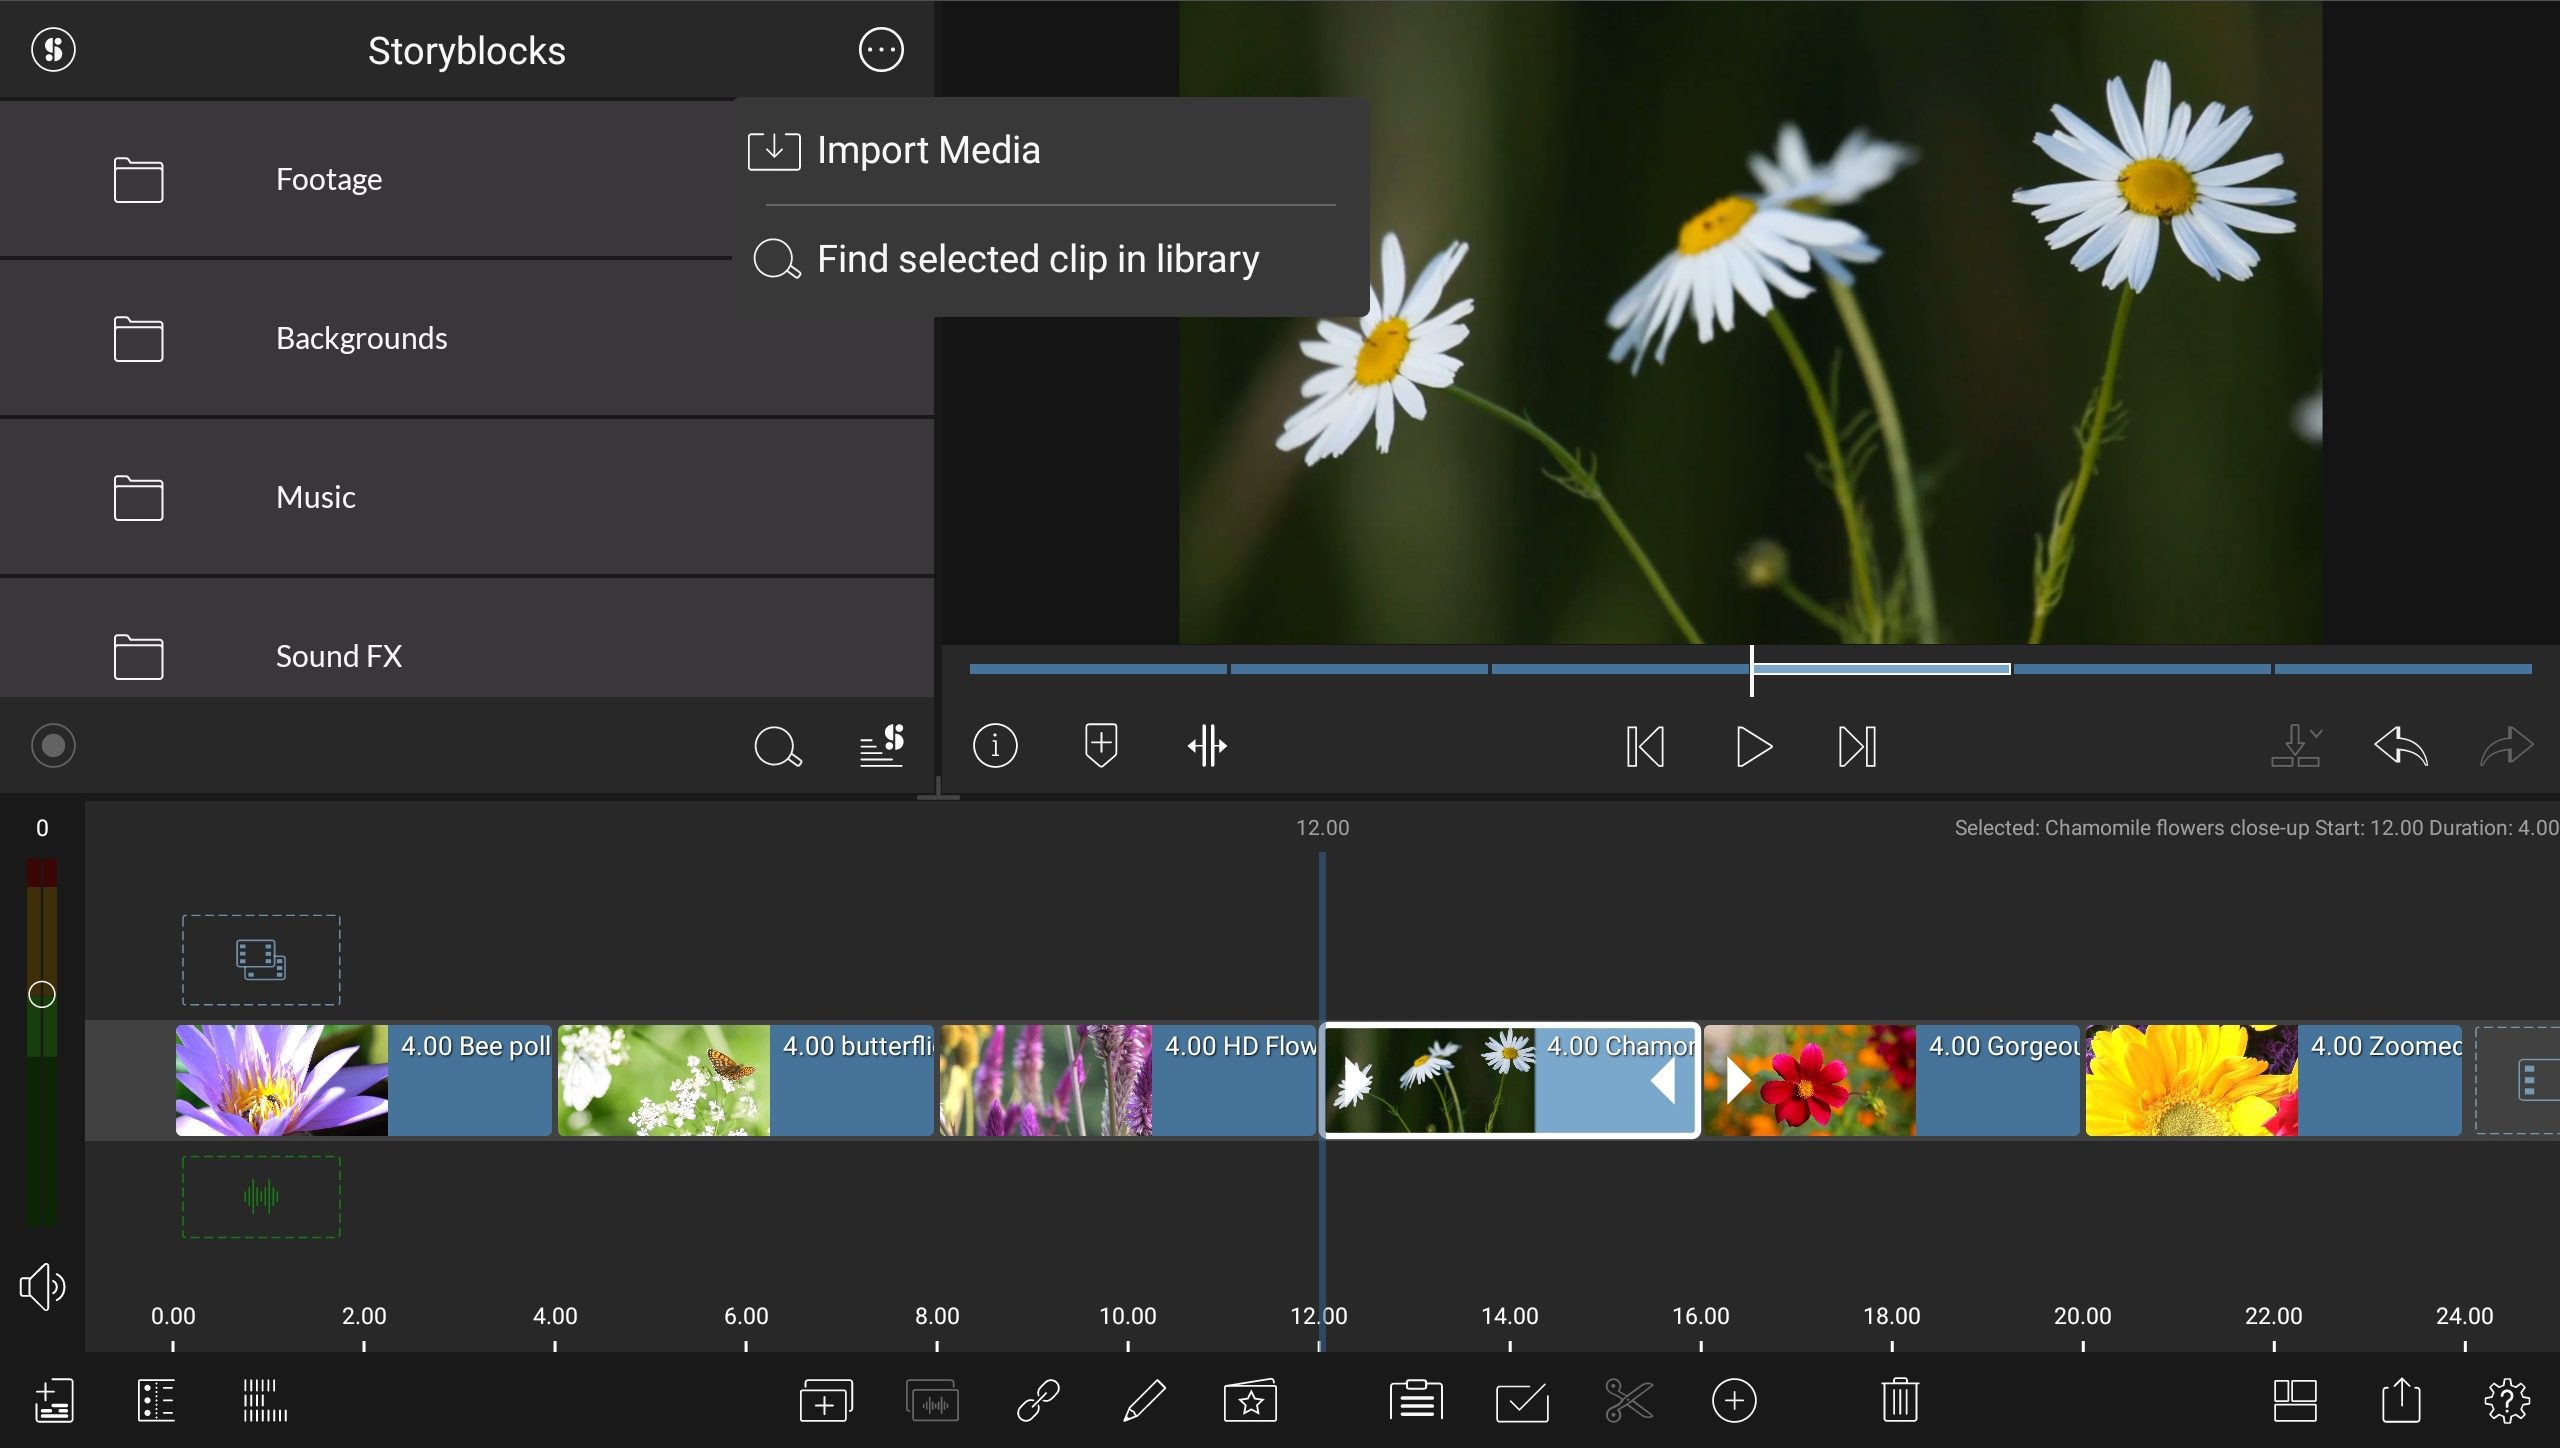Open the download options chevron
Screen dimensions: 2560x1448
tap(2297, 746)
